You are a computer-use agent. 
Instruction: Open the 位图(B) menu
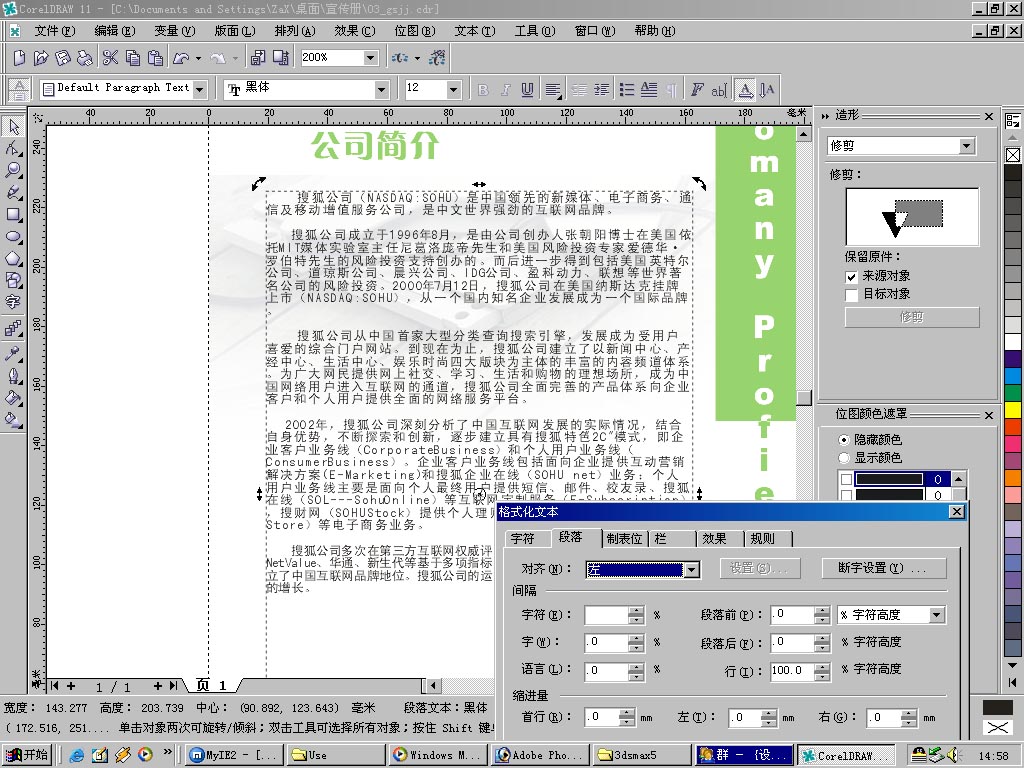pos(415,31)
